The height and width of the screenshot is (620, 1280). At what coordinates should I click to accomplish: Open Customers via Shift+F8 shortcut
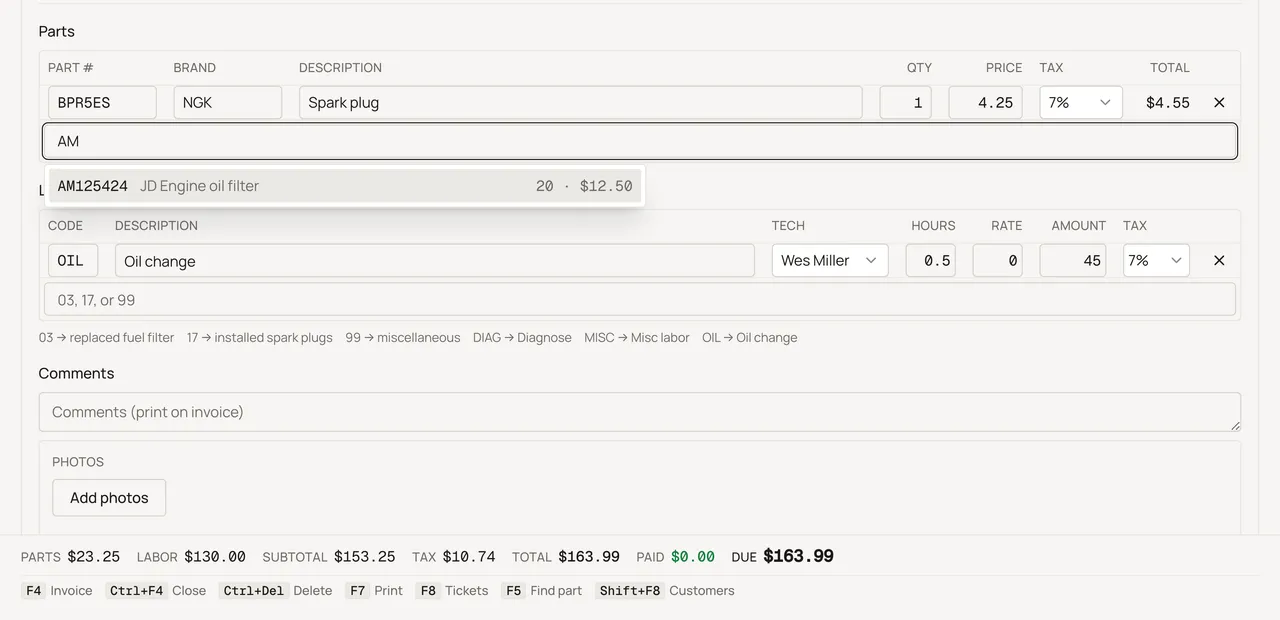pyautogui.click(x=665, y=591)
